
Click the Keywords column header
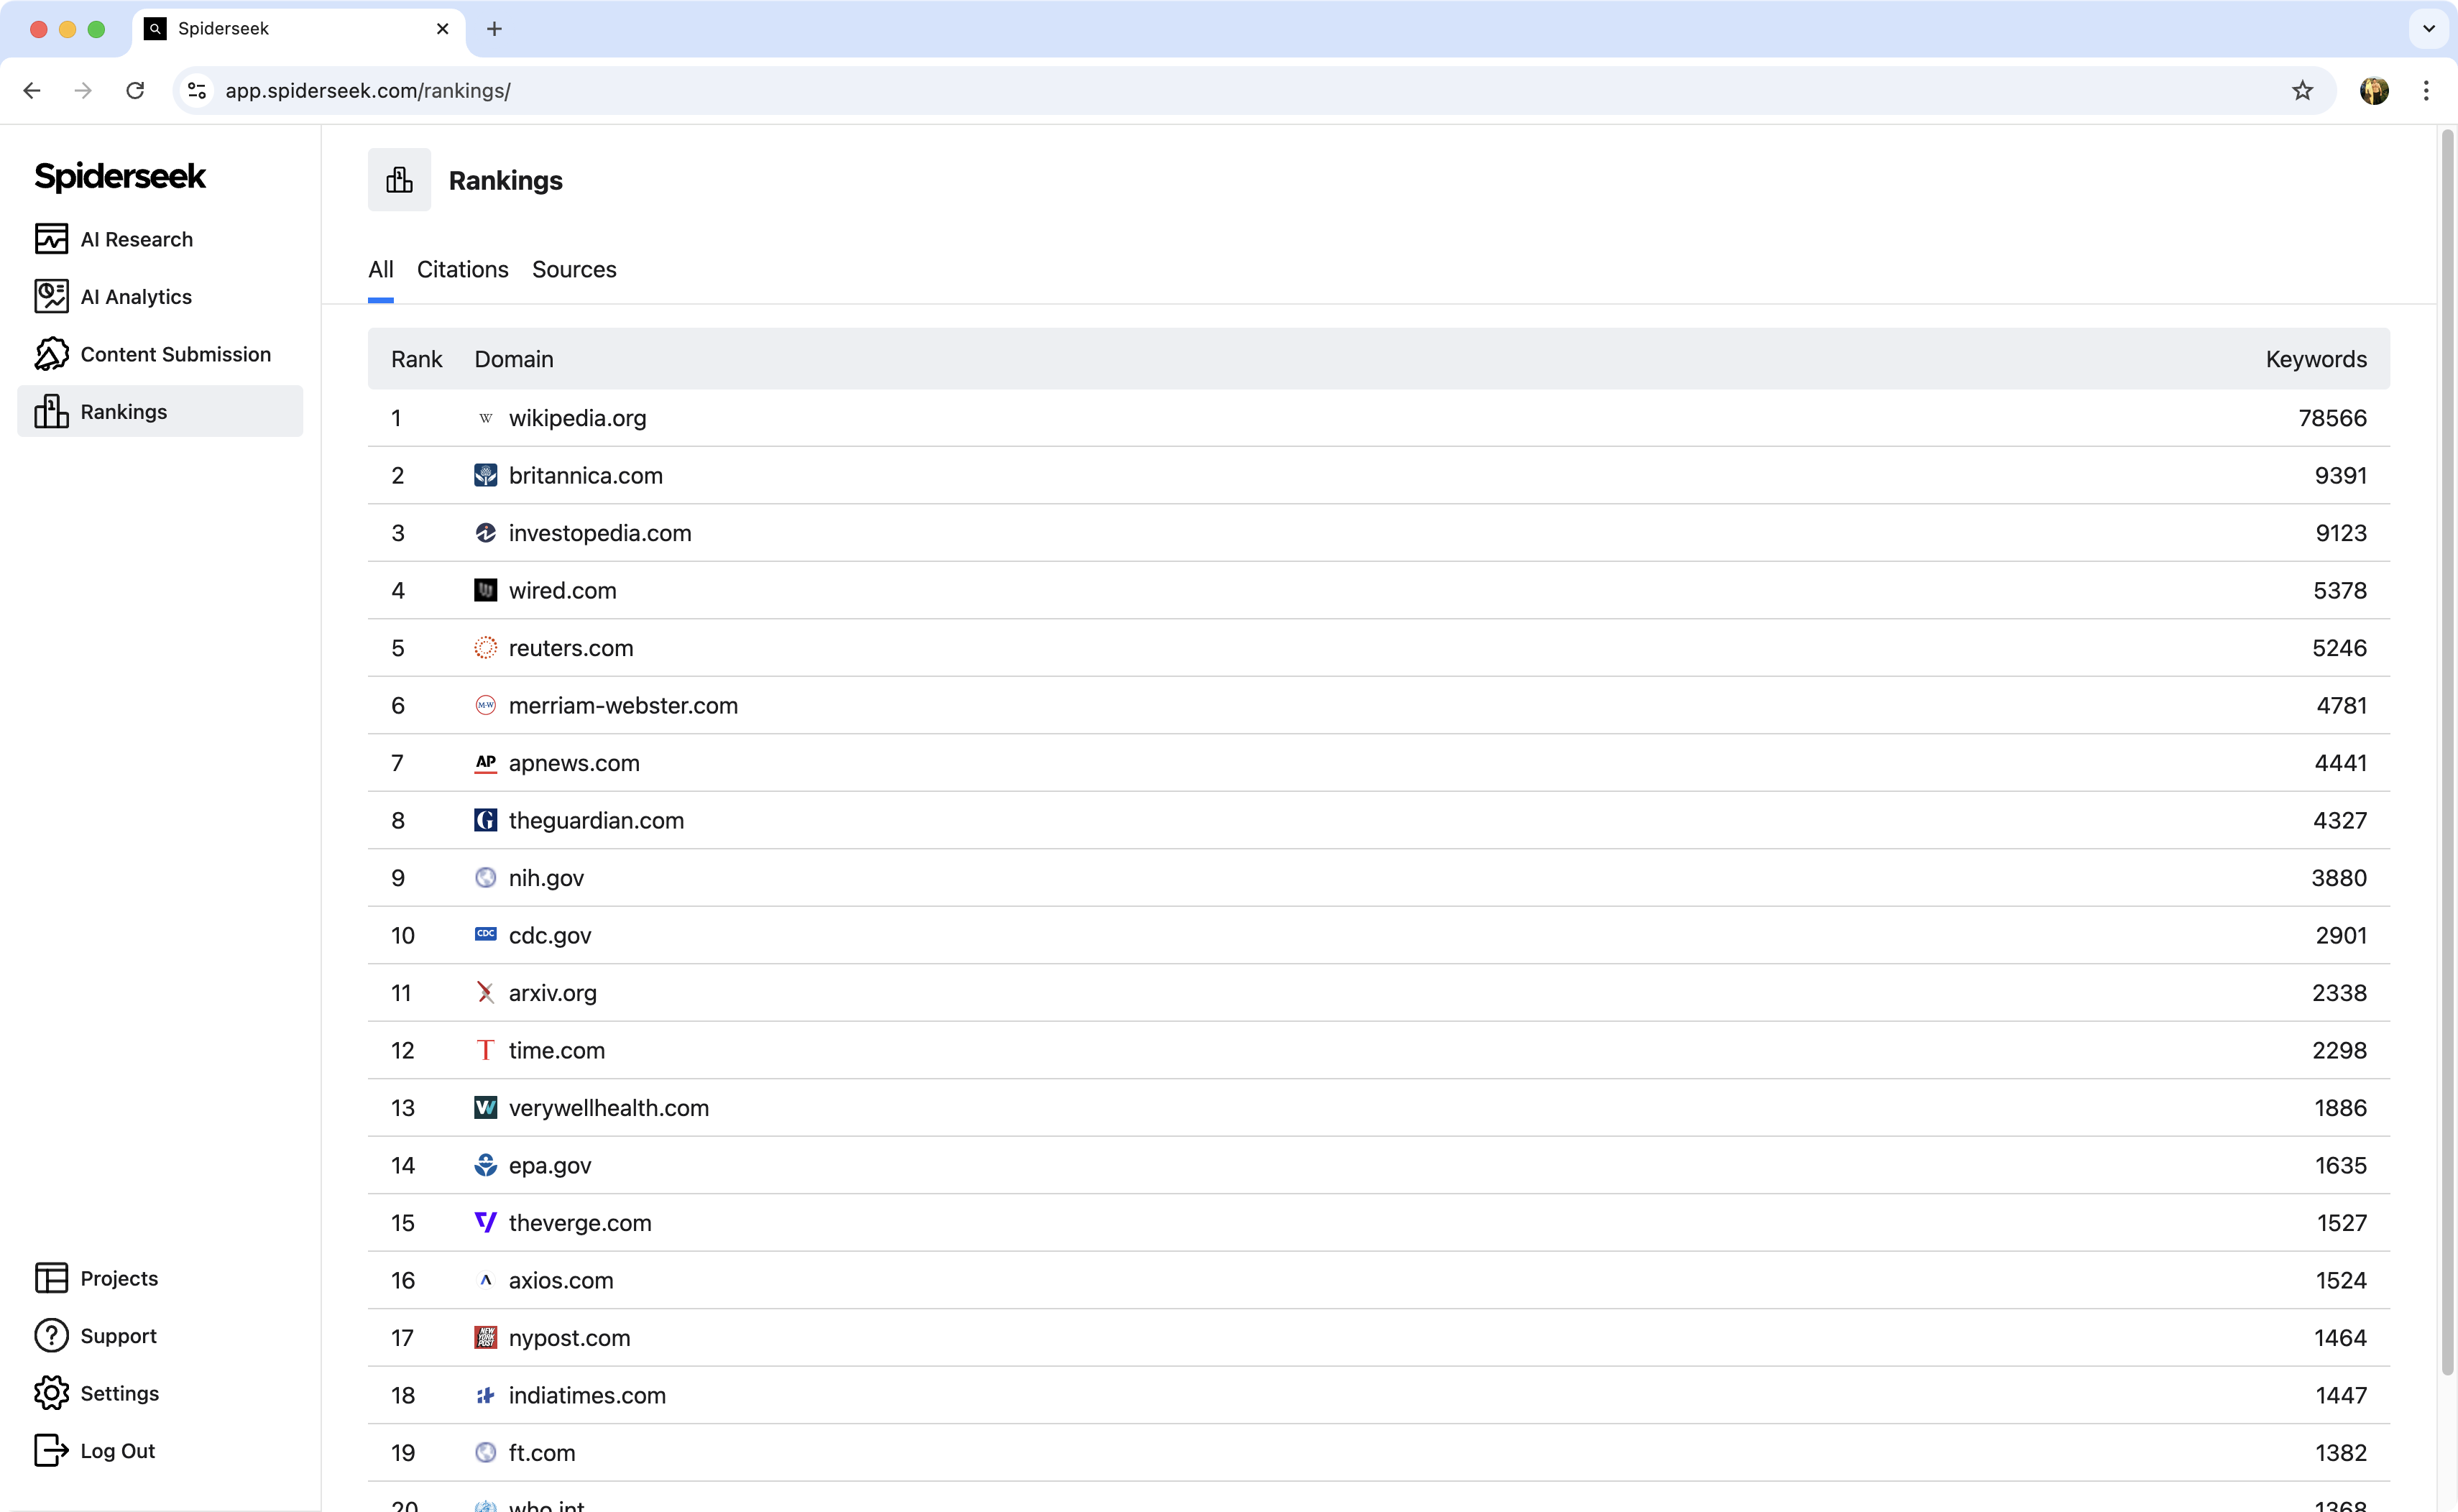2316,359
